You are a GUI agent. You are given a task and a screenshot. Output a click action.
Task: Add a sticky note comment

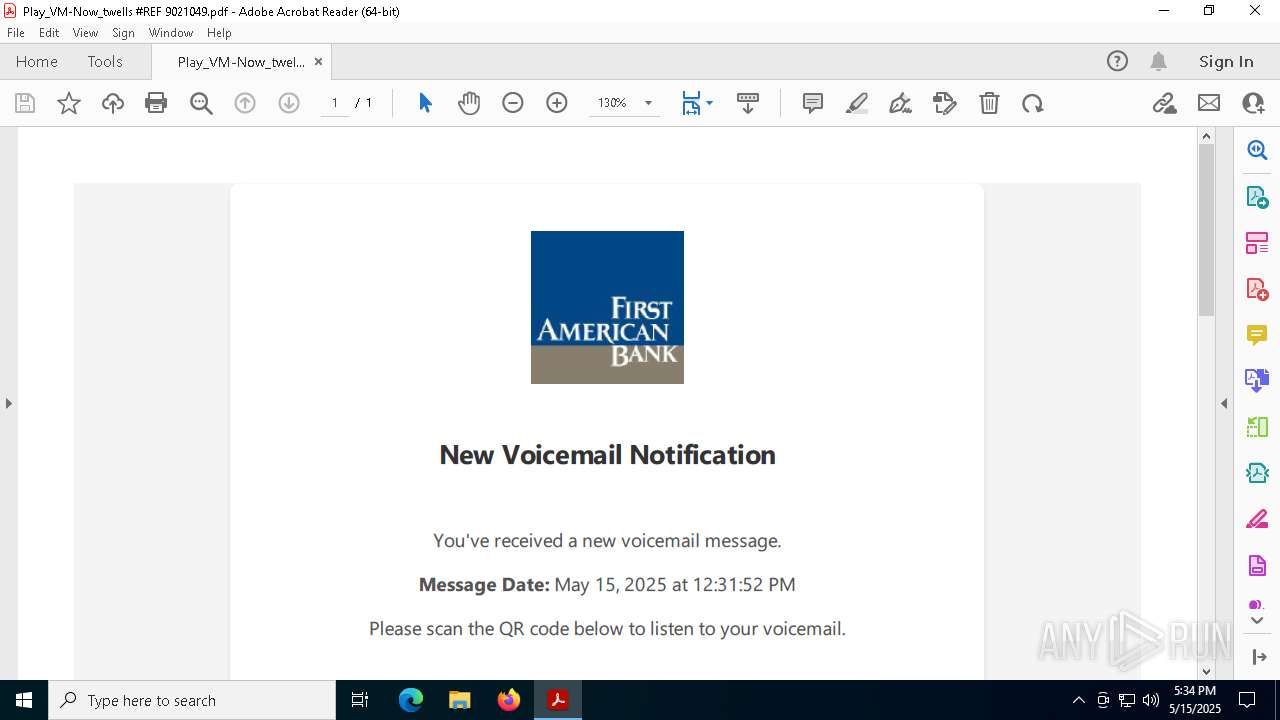(x=813, y=103)
